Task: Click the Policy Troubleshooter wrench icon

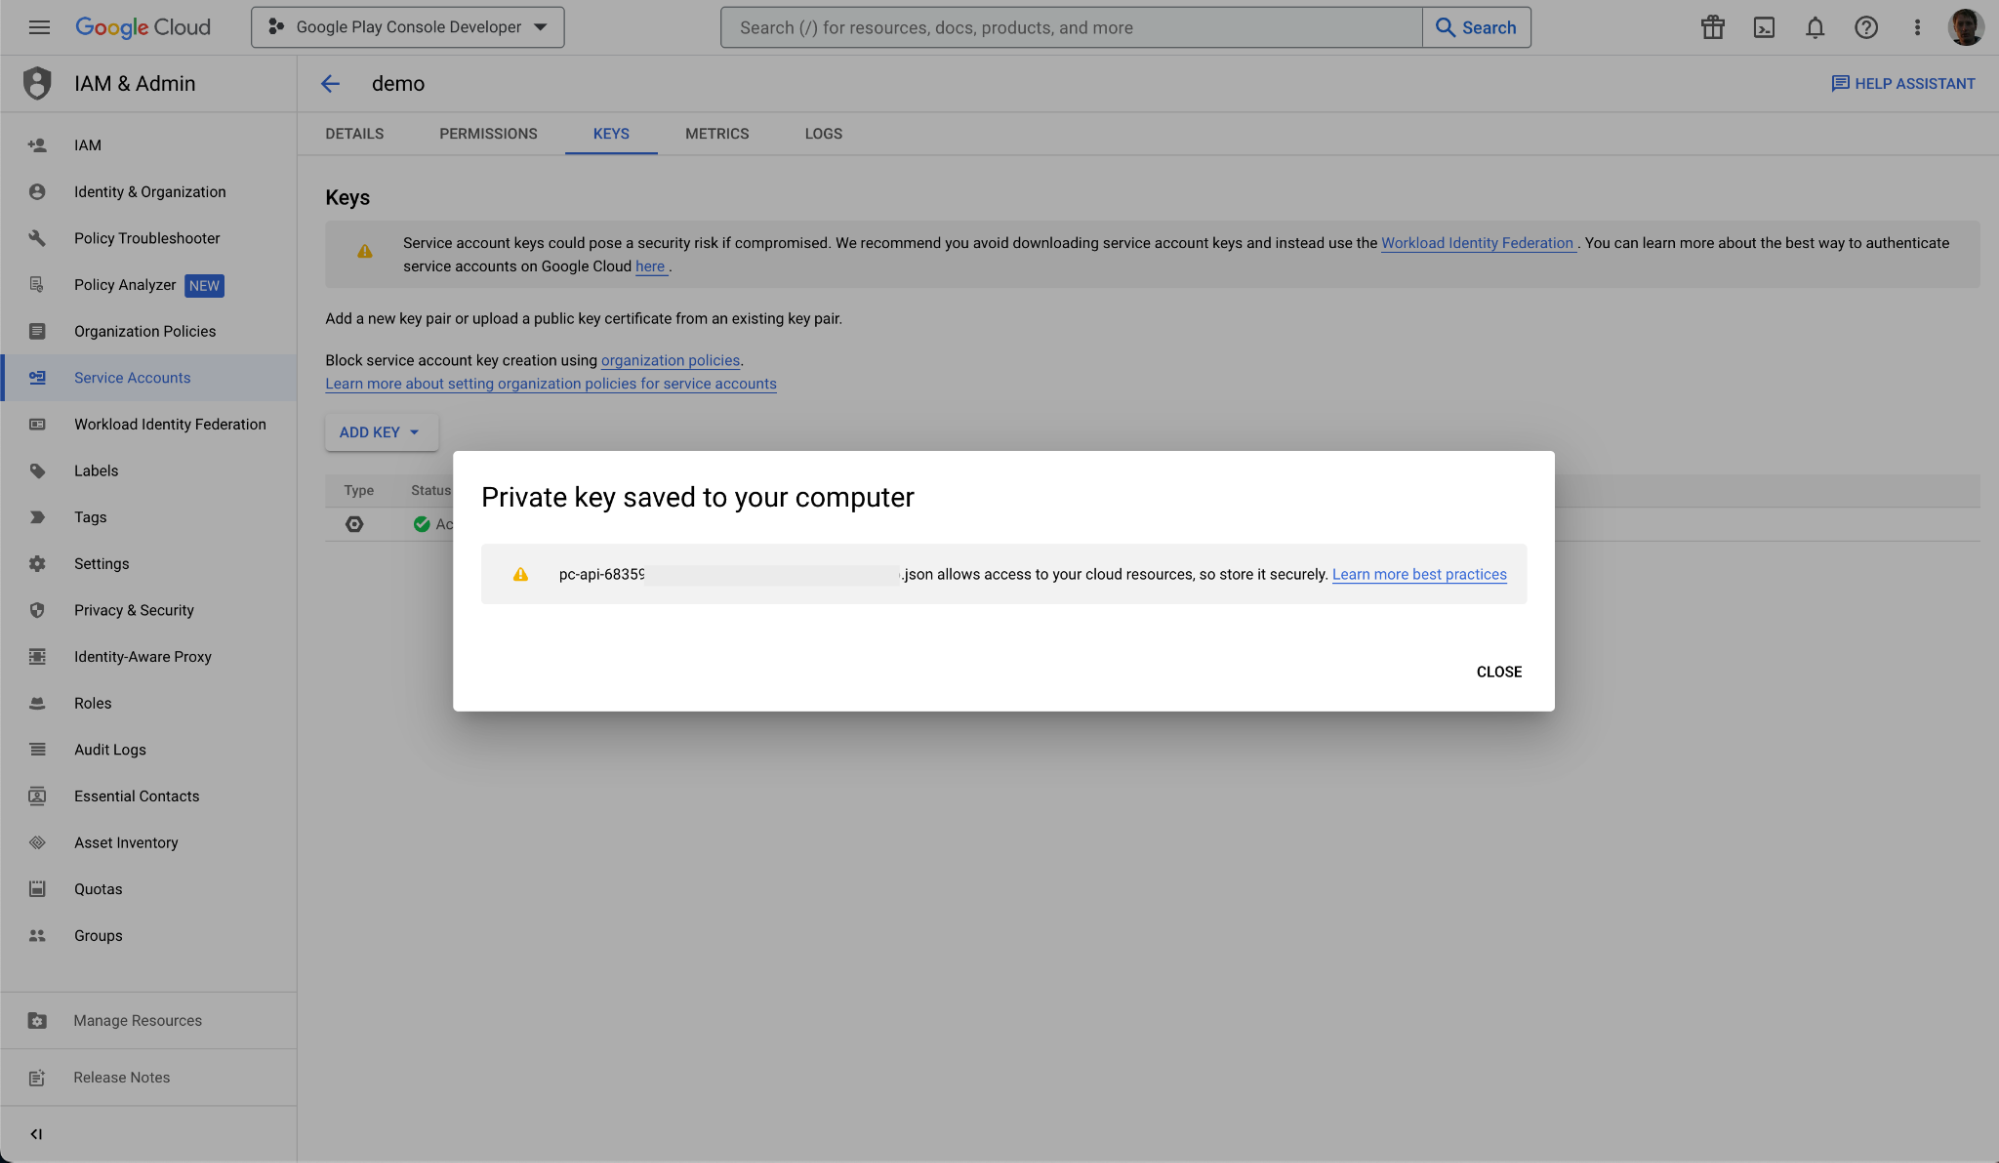Action: (x=37, y=238)
